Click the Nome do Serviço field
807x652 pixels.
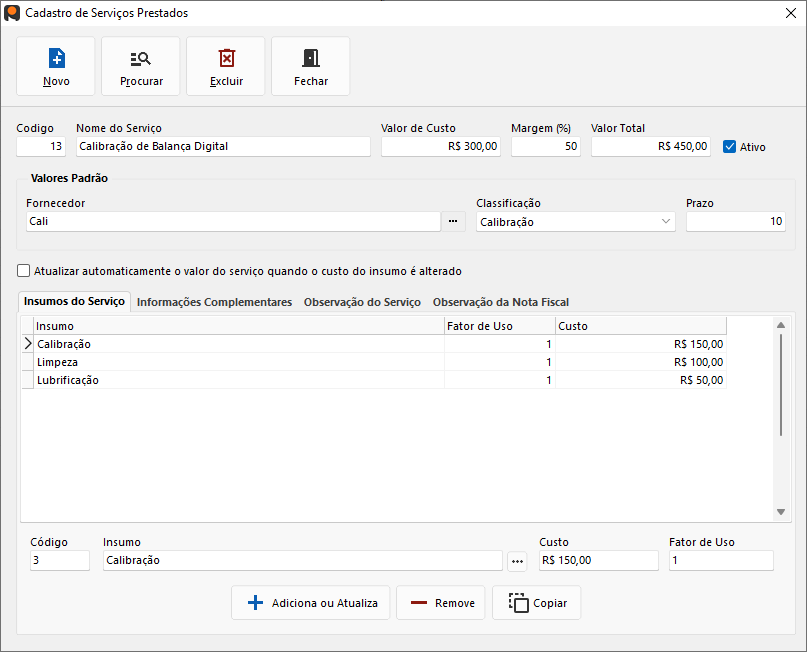(223, 146)
